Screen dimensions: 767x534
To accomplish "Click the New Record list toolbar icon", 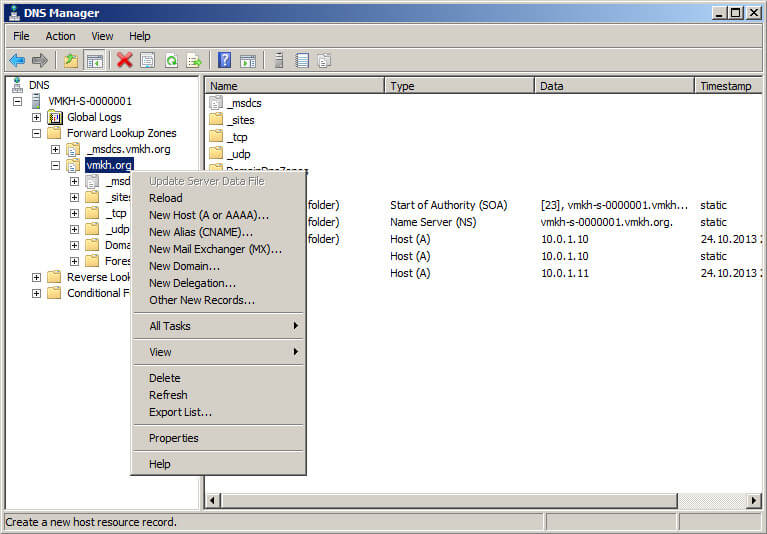I will pos(302,61).
